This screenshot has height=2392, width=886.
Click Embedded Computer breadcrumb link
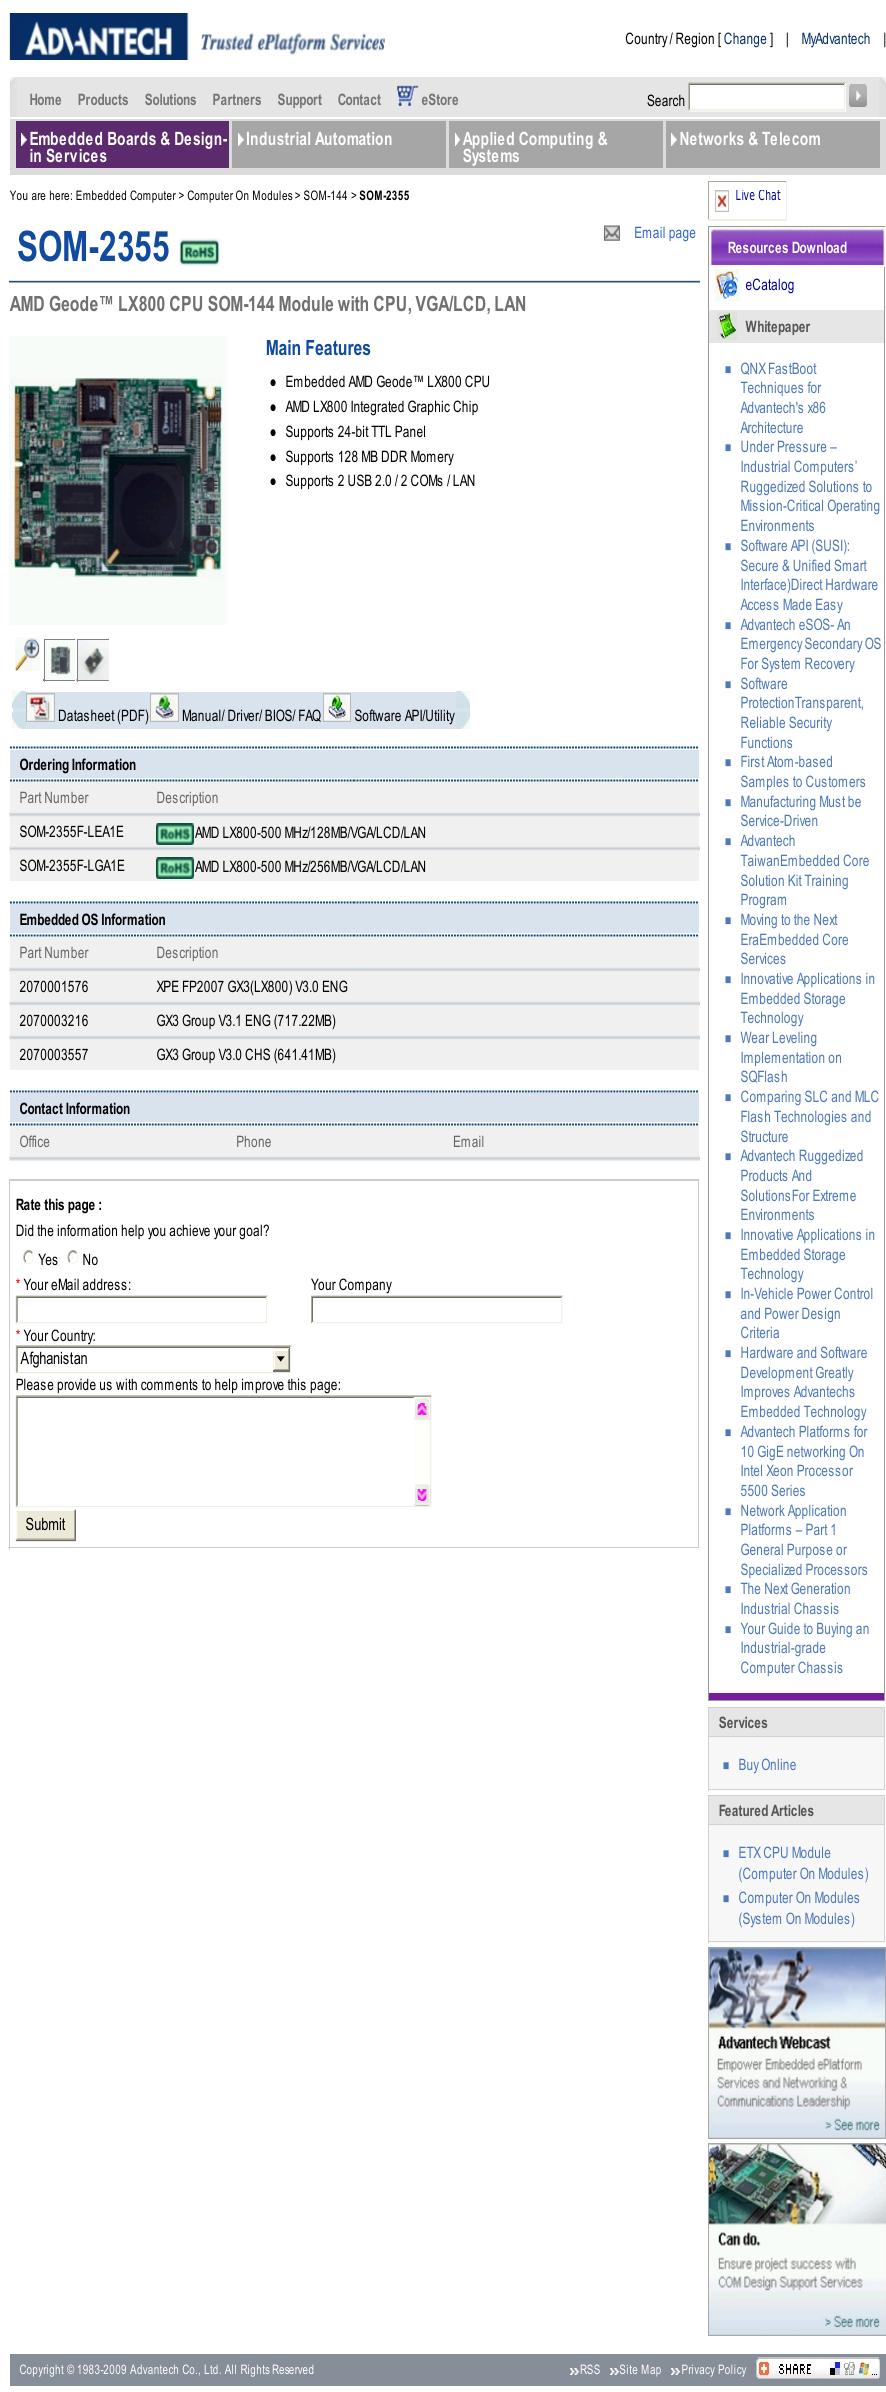click(x=126, y=196)
